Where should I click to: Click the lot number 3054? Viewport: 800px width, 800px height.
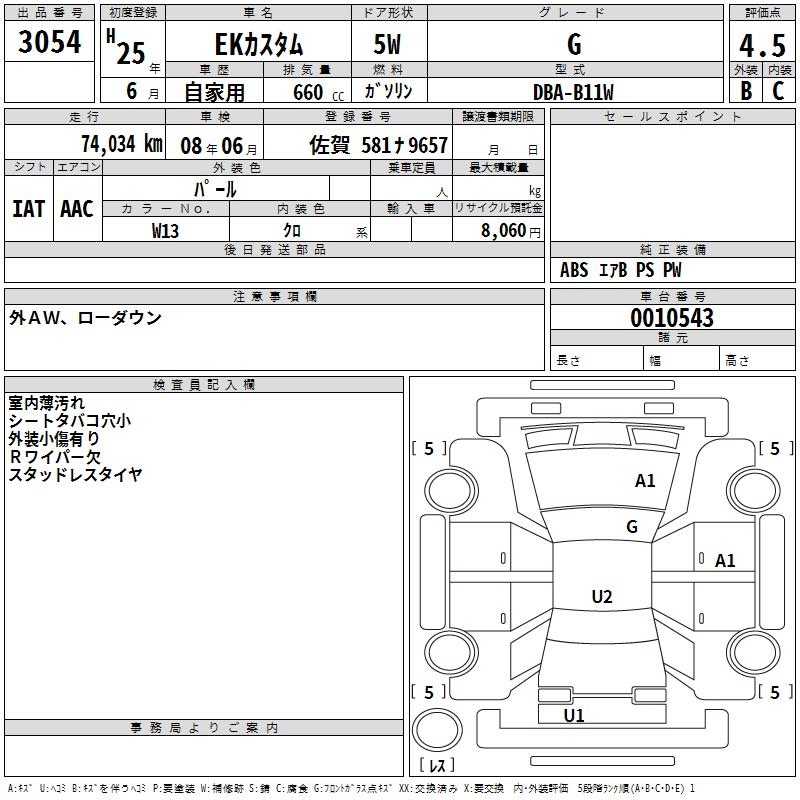click(49, 42)
